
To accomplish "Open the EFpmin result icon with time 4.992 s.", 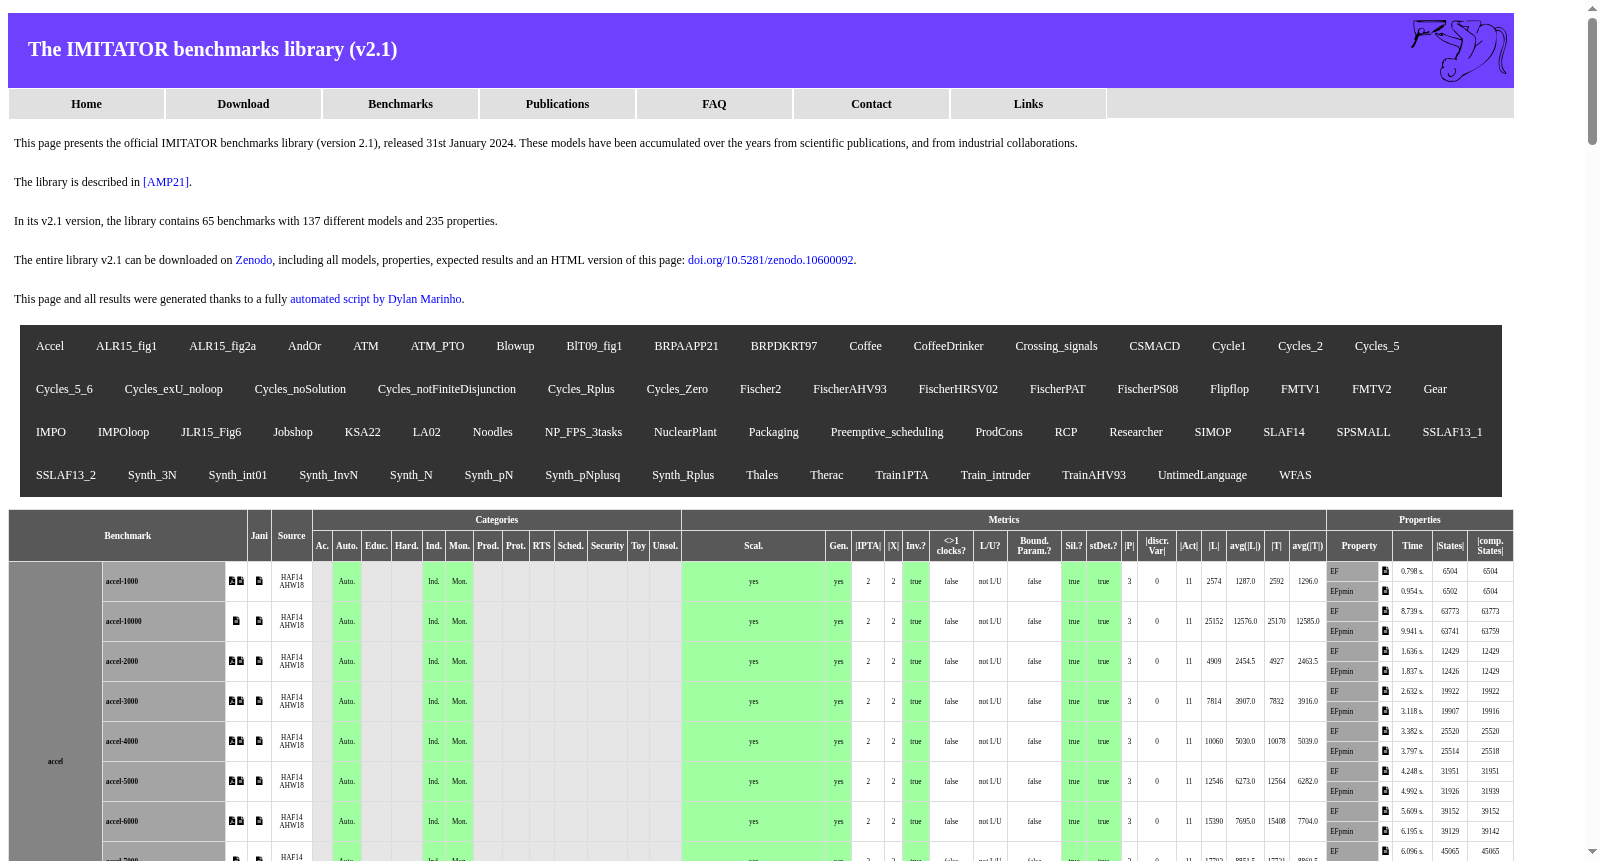I will [x=1385, y=791].
